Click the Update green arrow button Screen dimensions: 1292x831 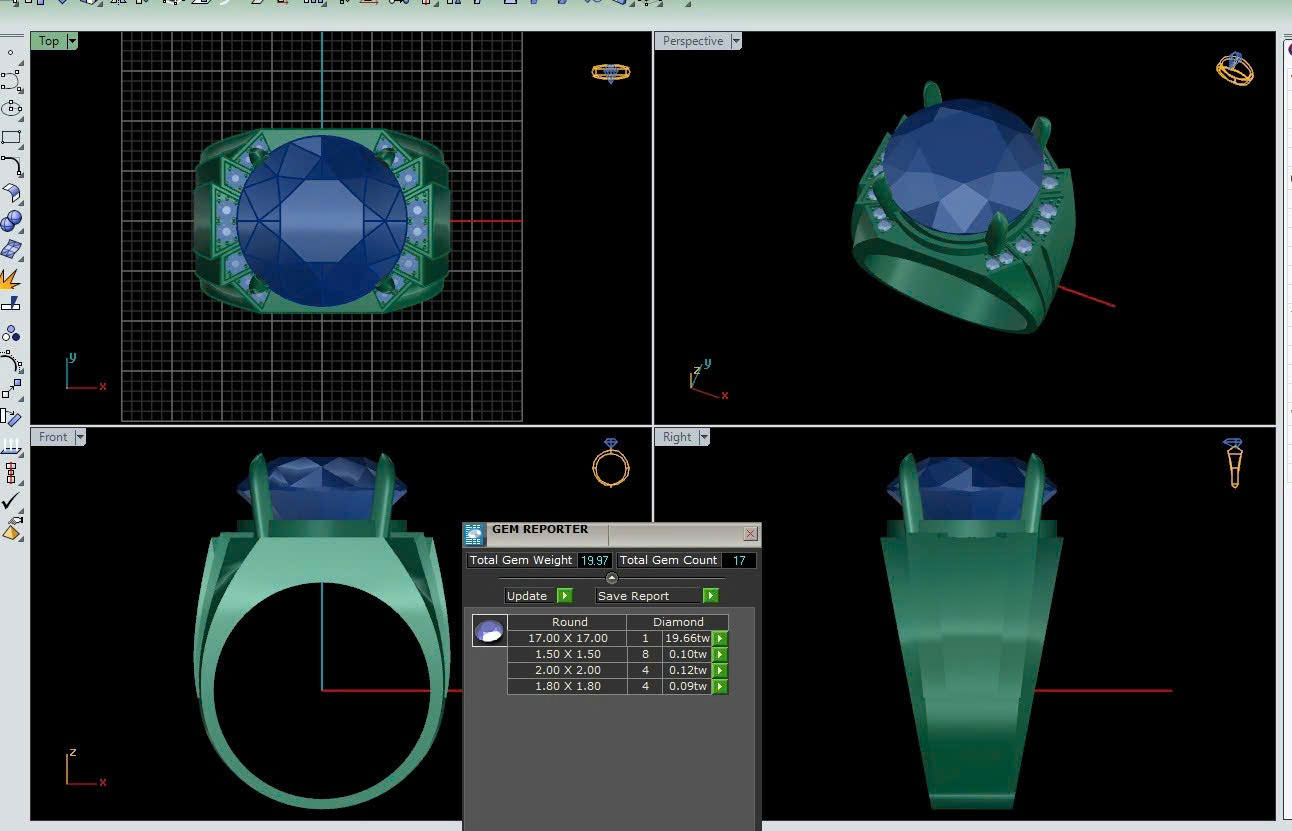pyautogui.click(x=564, y=596)
